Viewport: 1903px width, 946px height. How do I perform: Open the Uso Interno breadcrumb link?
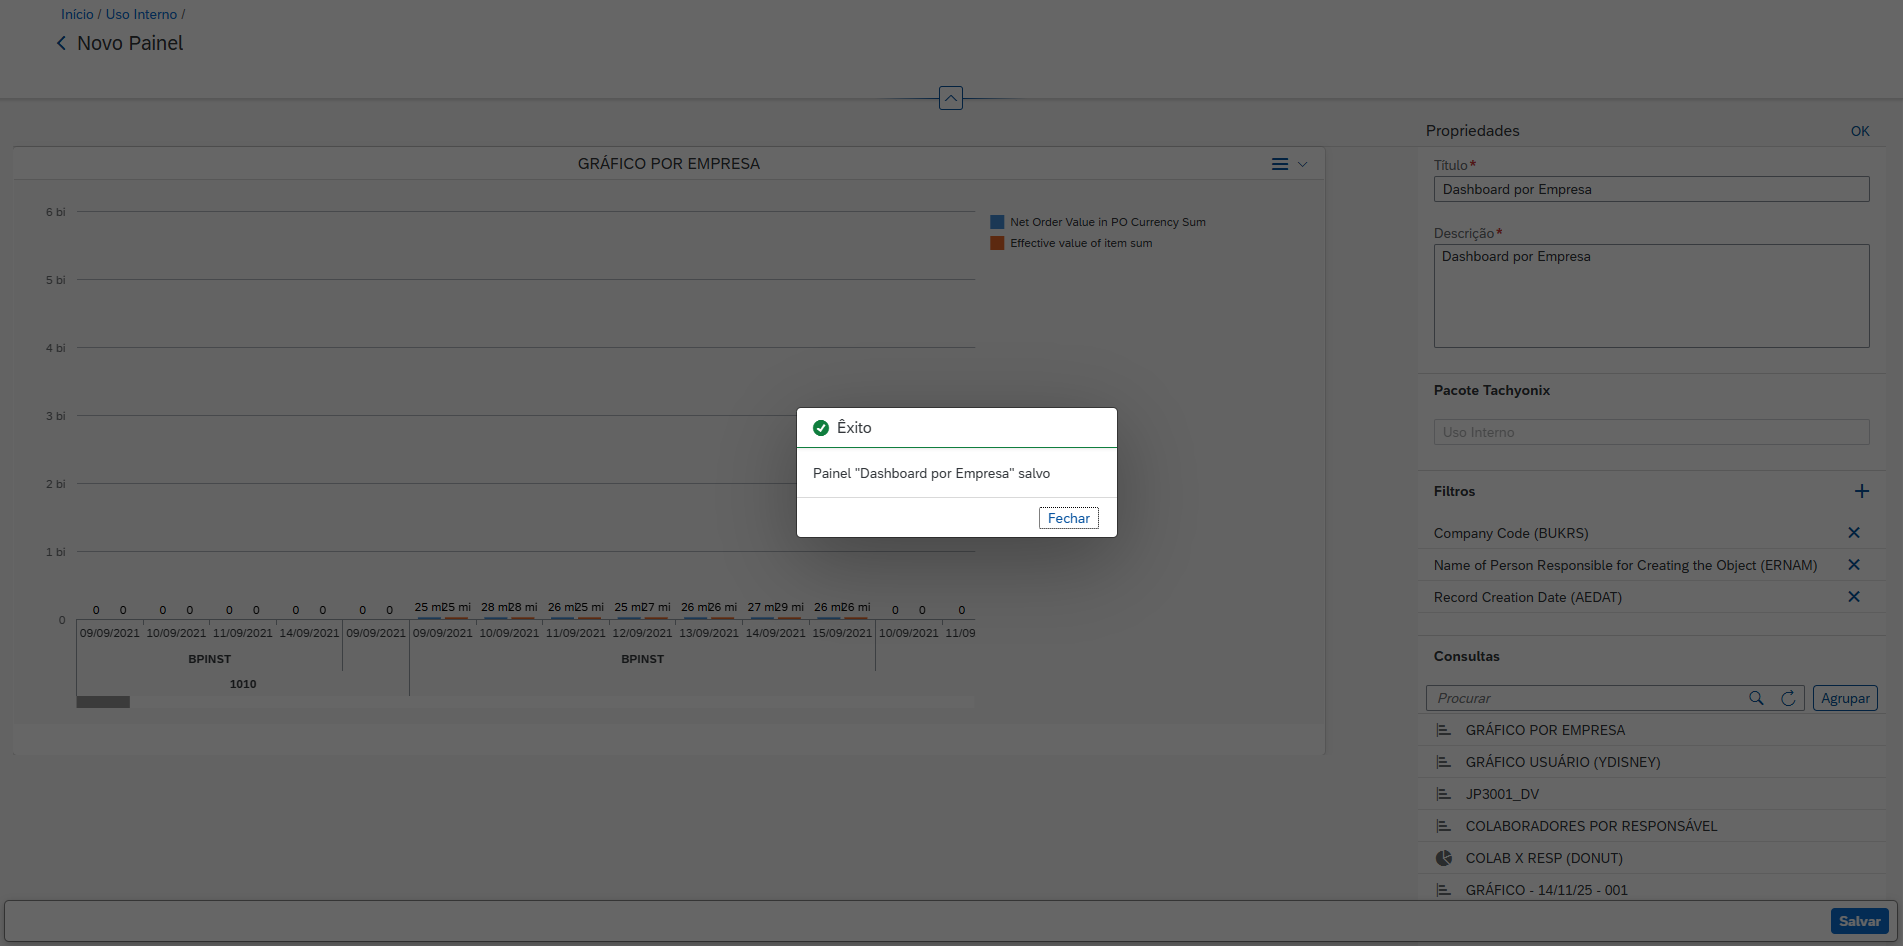[141, 14]
